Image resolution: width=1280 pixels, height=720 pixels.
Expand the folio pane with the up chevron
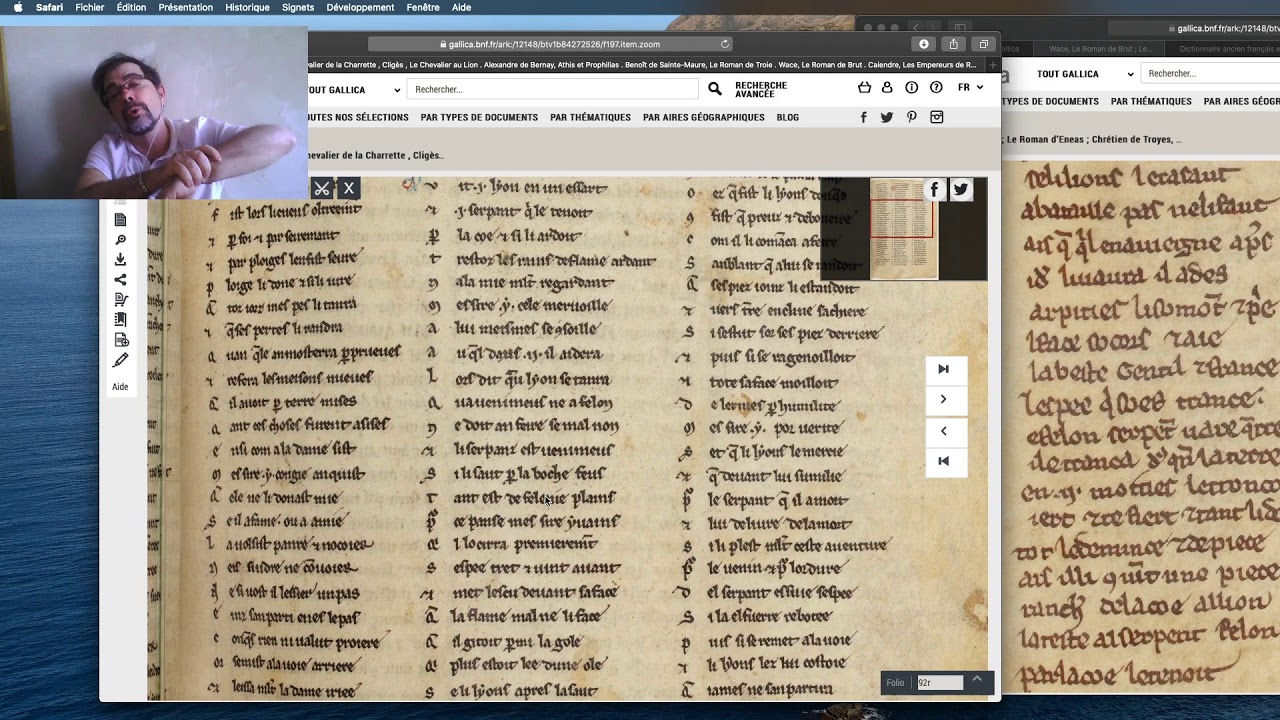pyautogui.click(x=977, y=680)
